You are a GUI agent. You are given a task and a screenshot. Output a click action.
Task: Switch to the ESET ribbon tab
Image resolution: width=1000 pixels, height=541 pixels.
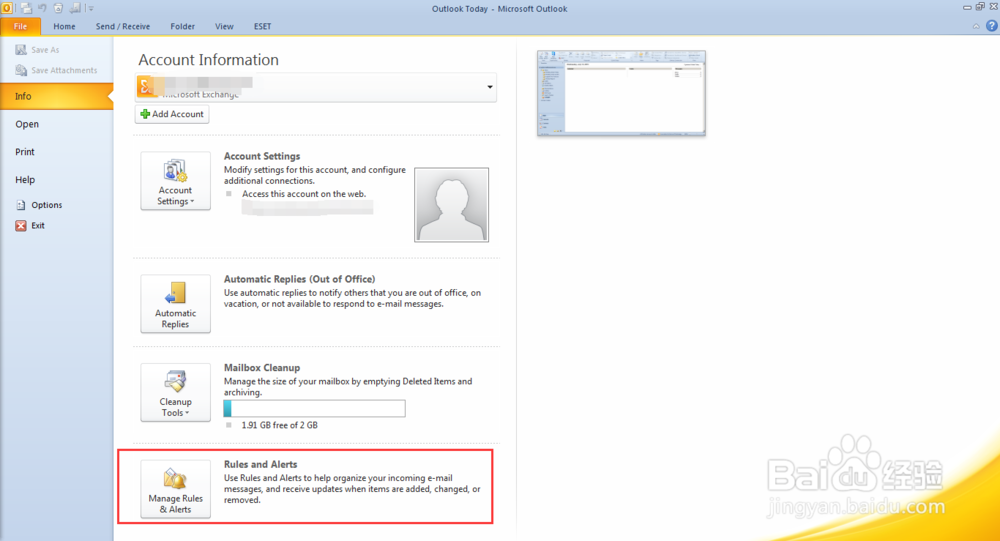tap(262, 26)
